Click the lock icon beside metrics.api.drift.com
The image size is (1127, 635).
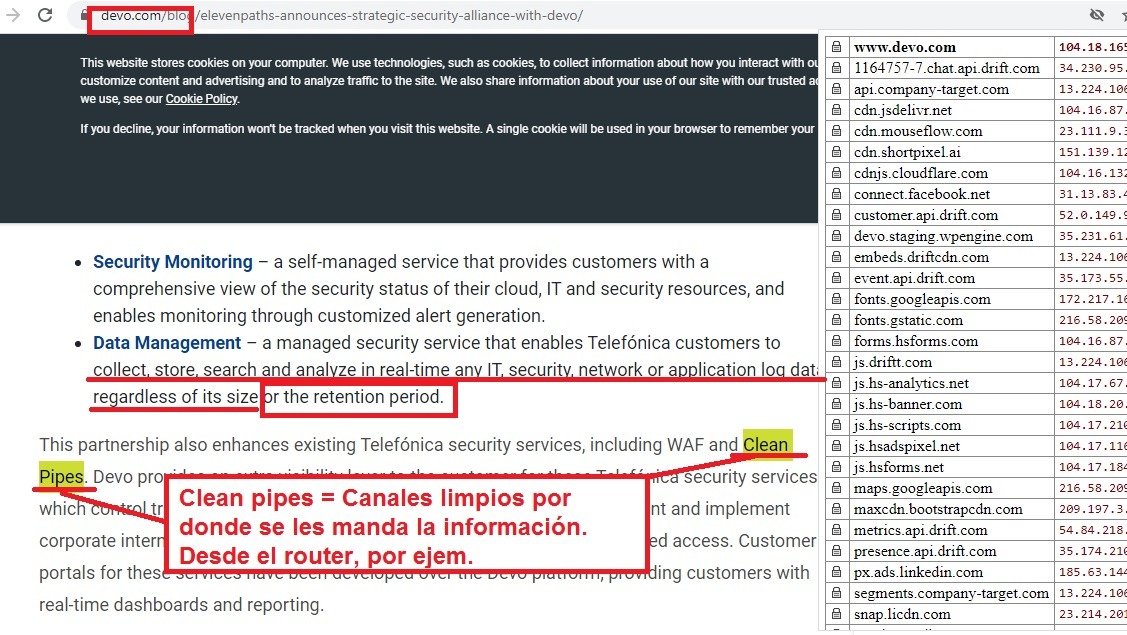pos(837,530)
